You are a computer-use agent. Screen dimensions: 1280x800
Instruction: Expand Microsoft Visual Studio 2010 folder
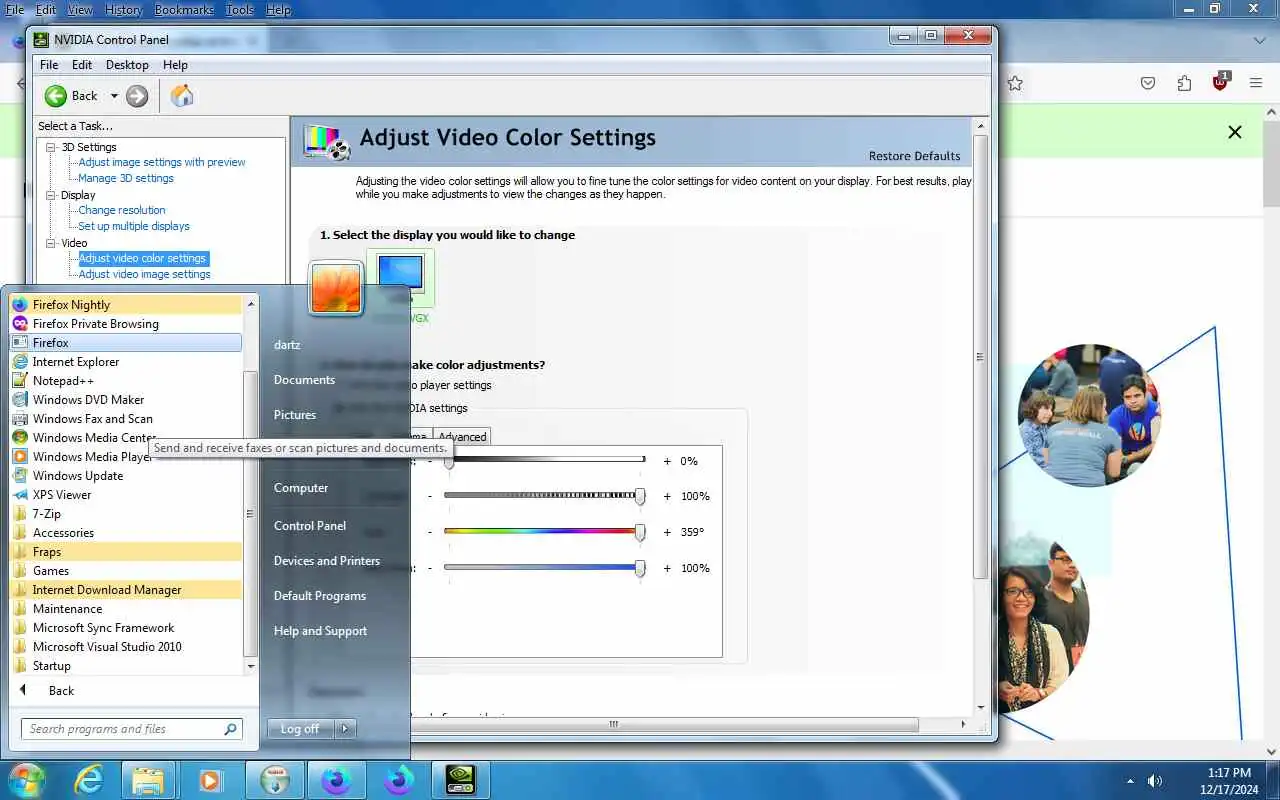[x=126, y=647]
